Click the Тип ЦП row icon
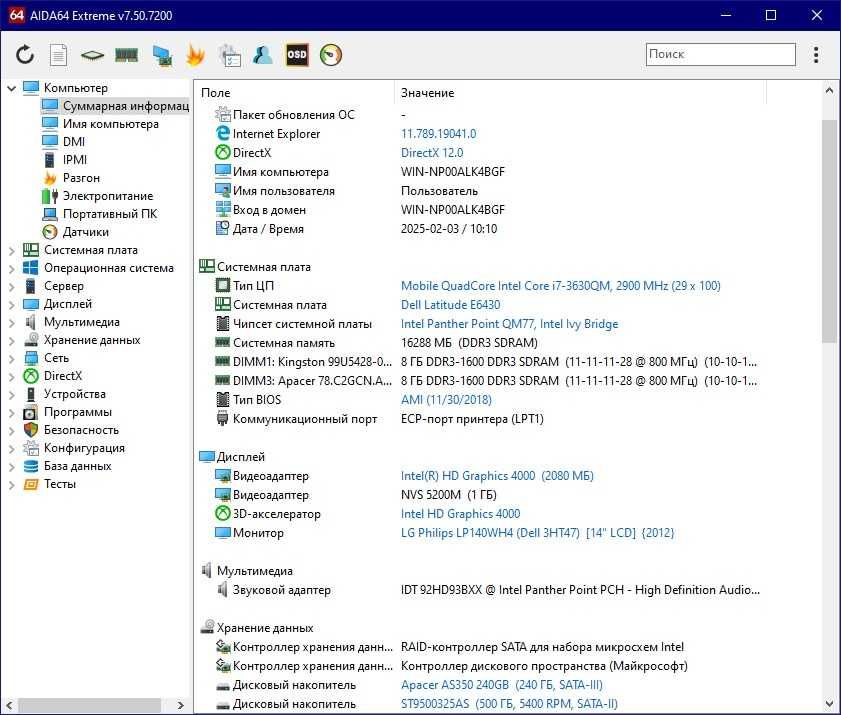The image size is (841, 715). (223, 285)
